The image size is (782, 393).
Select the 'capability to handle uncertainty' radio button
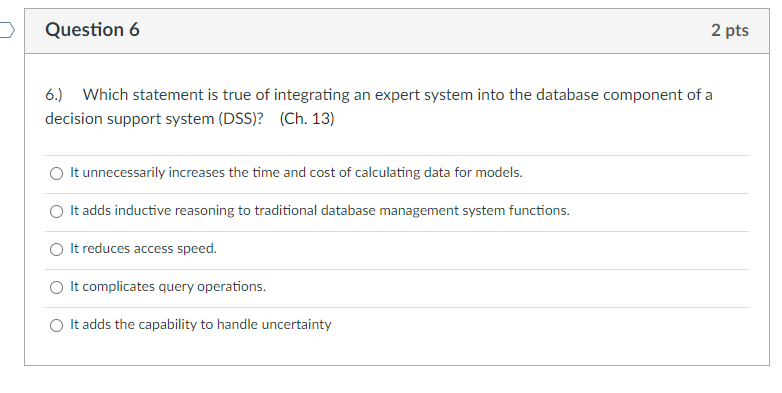click(56, 325)
